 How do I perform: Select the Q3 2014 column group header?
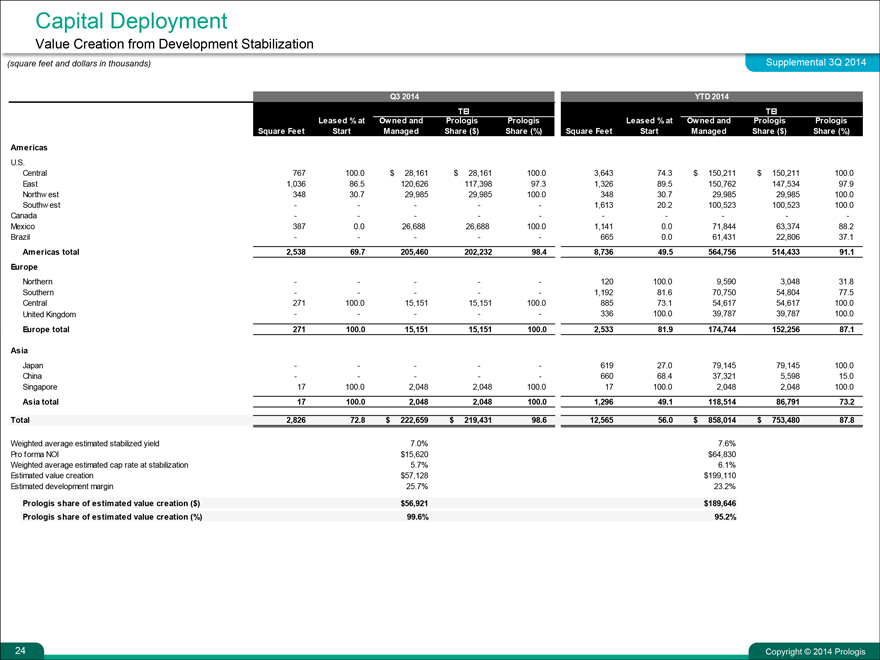pos(403,97)
